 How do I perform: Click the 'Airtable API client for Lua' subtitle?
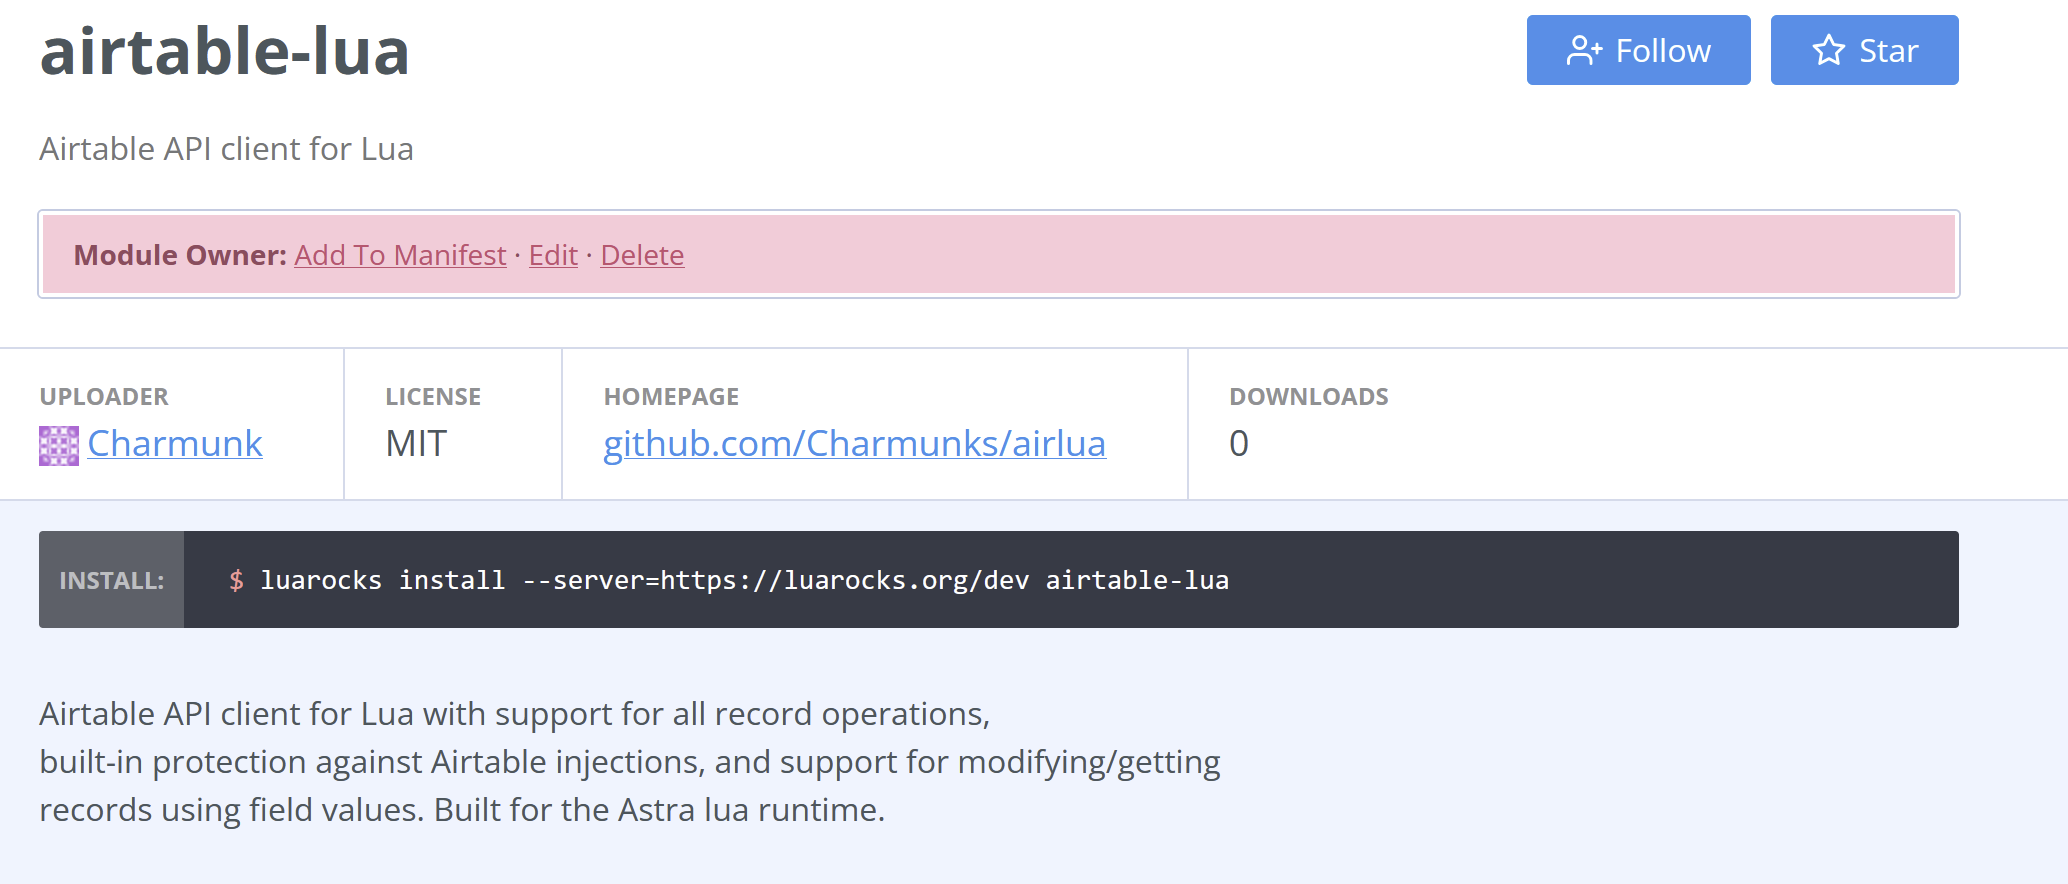(x=226, y=149)
